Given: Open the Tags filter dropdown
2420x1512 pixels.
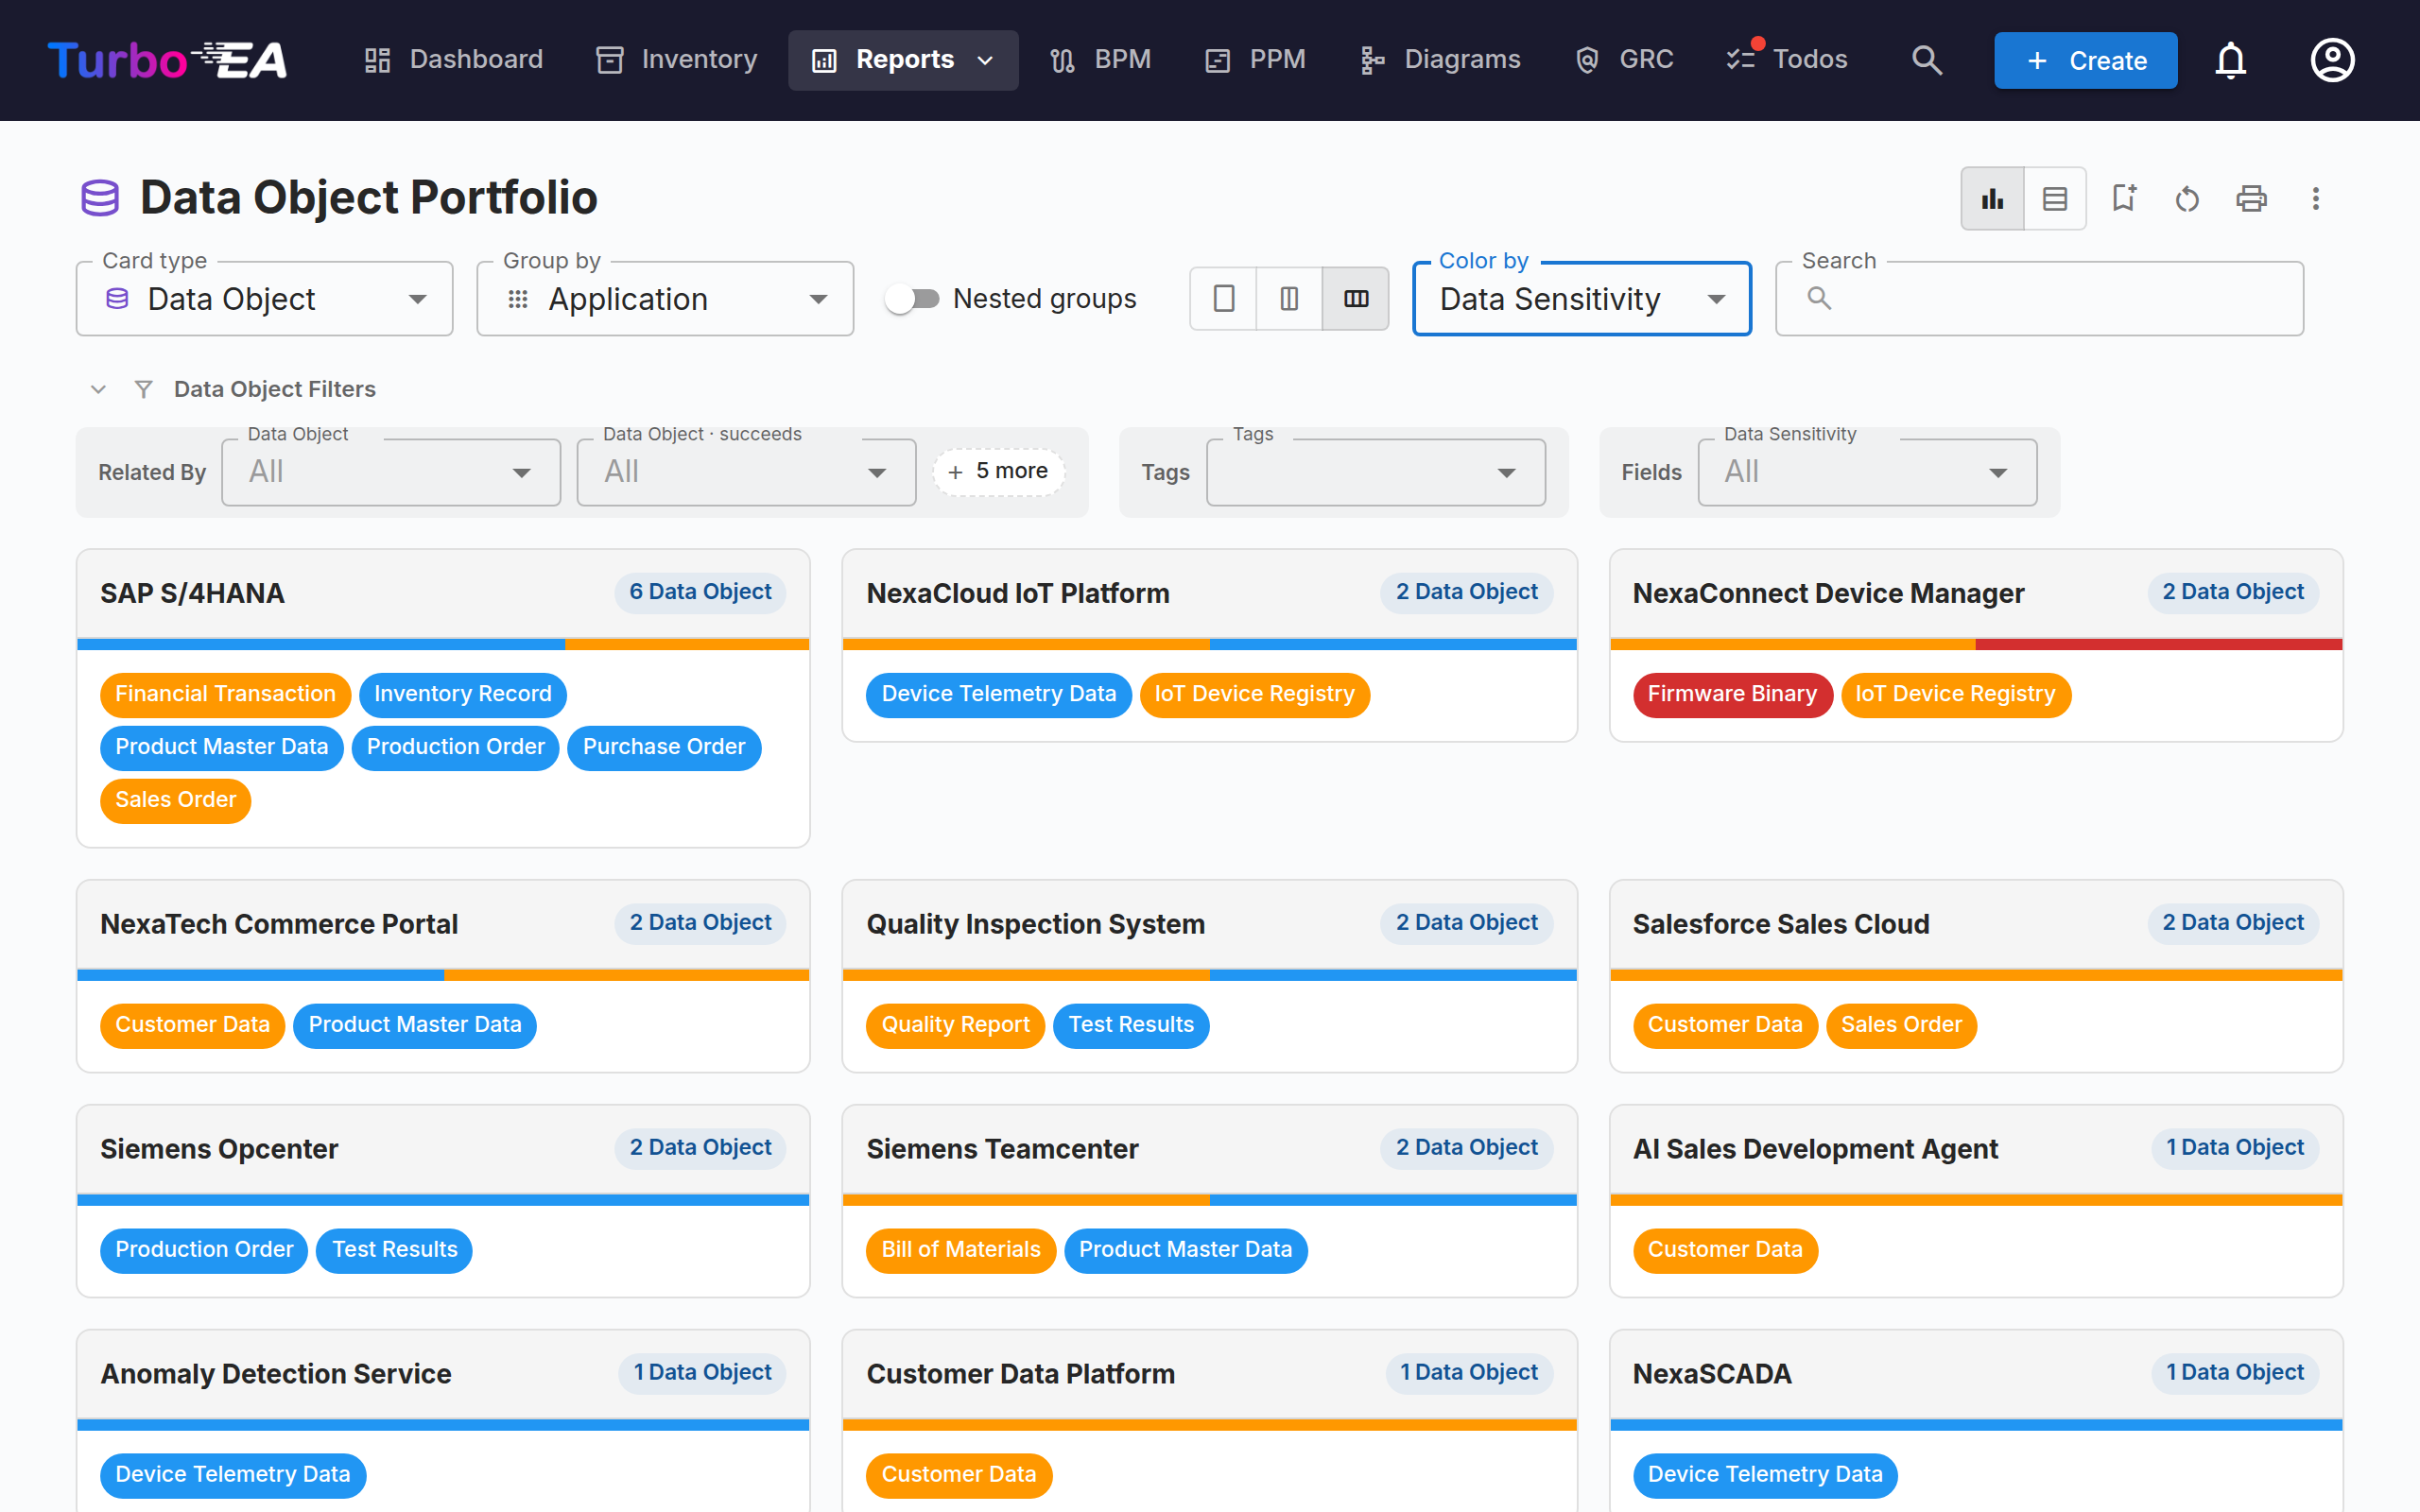Looking at the screenshot, I should point(1376,472).
